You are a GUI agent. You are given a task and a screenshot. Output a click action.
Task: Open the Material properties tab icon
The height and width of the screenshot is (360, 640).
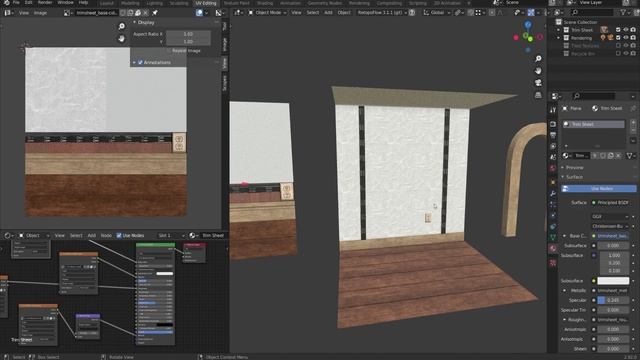coord(553,249)
